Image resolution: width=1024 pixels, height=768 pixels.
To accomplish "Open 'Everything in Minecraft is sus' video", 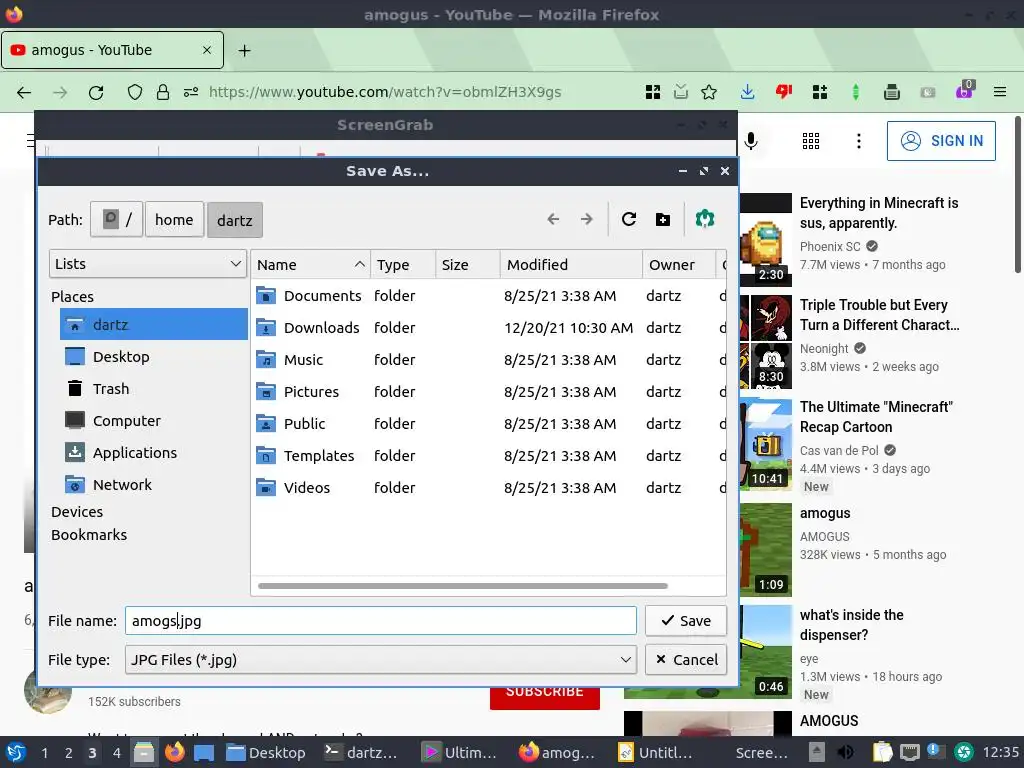I will (x=879, y=213).
